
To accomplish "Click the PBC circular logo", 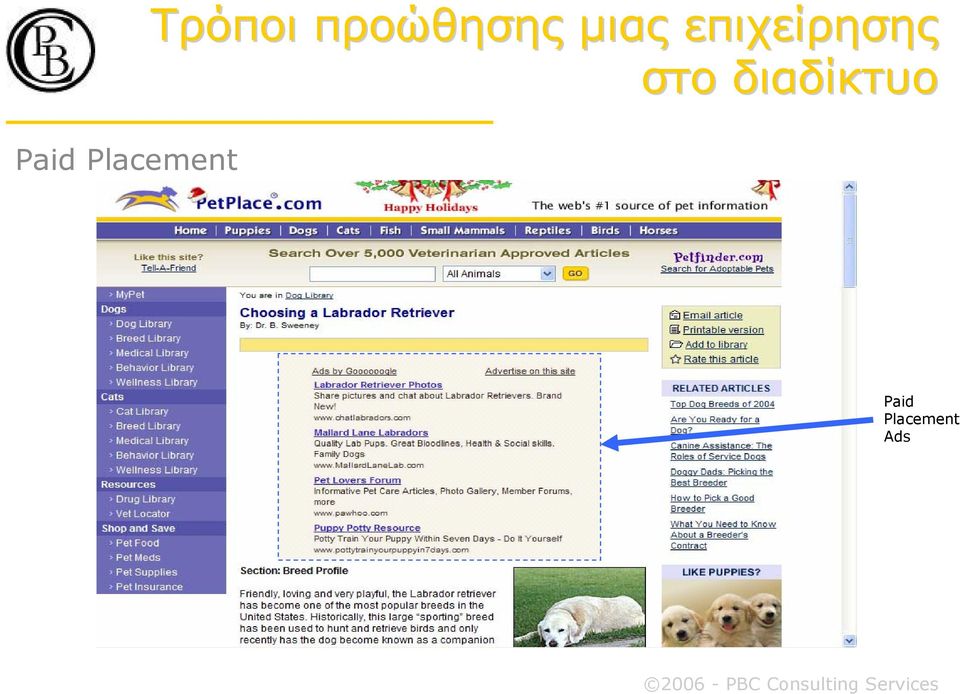I will point(51,50).
